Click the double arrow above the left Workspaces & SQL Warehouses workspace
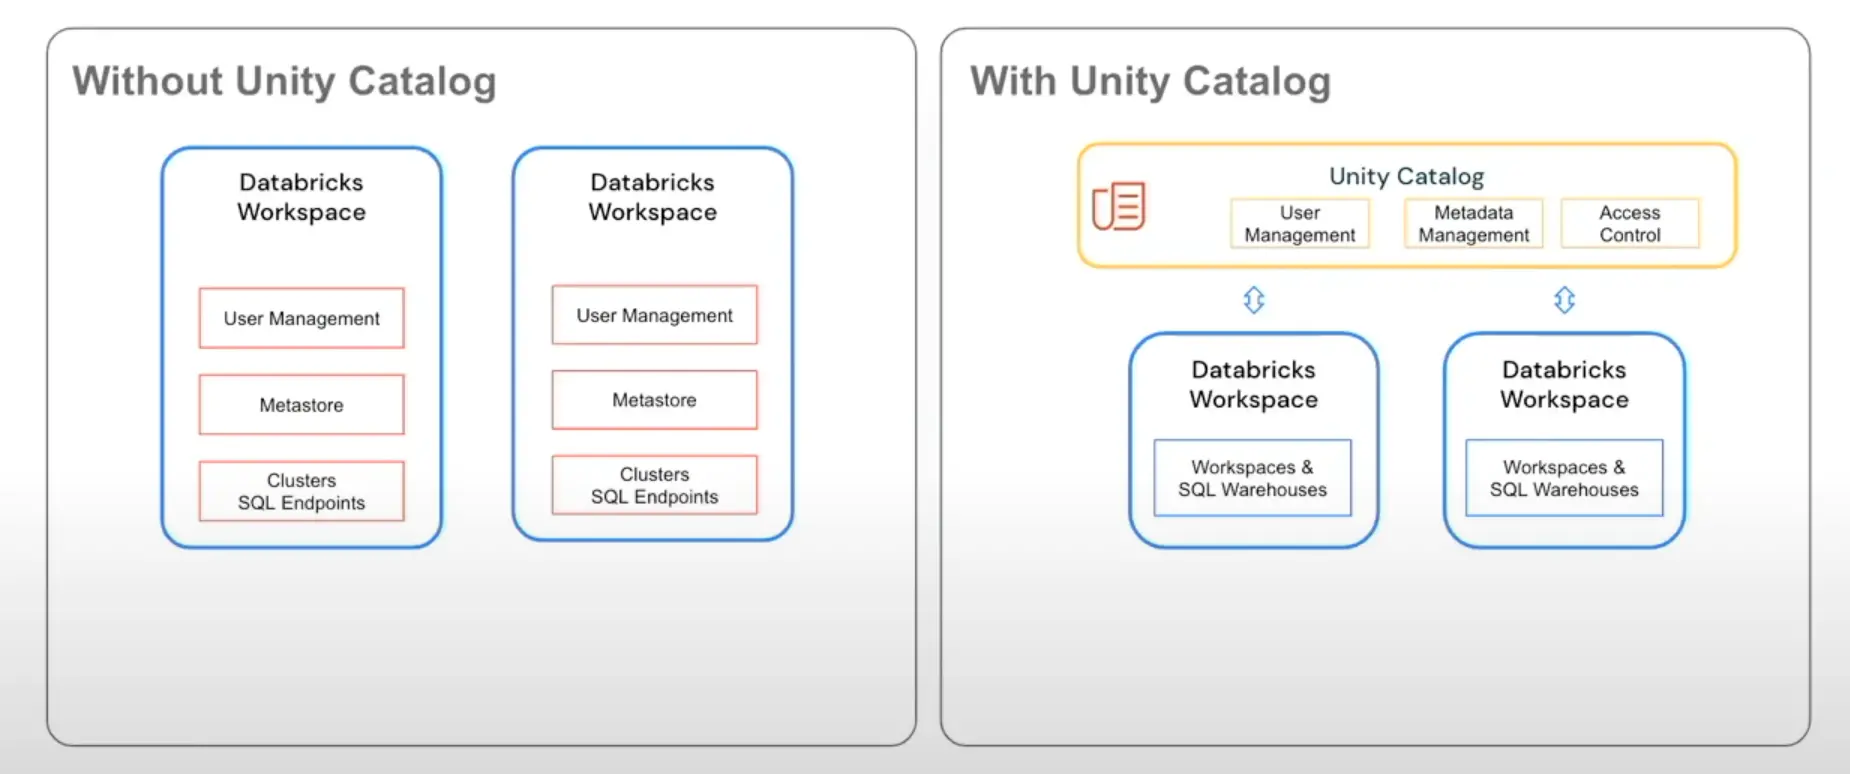 (1254, 300)
